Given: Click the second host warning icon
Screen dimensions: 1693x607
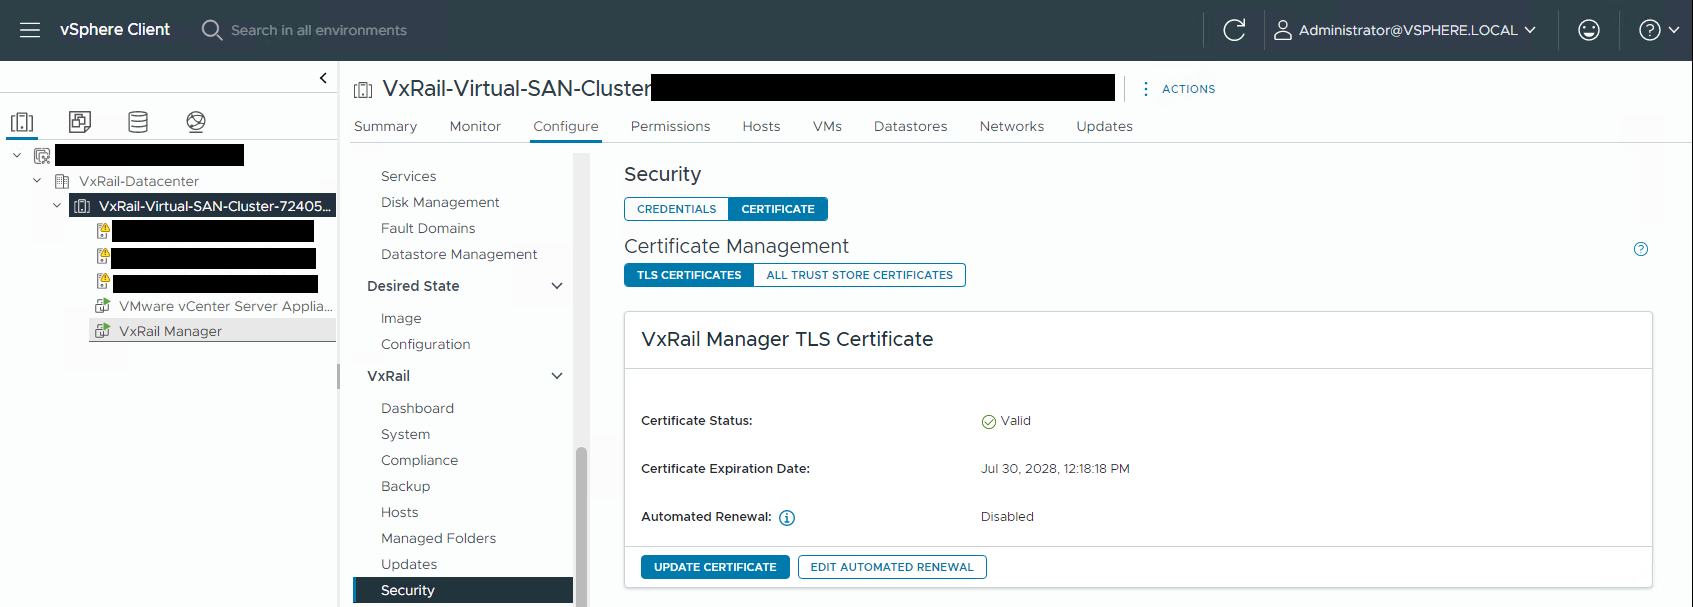Looking at the screenshot, I should [103, 256].
